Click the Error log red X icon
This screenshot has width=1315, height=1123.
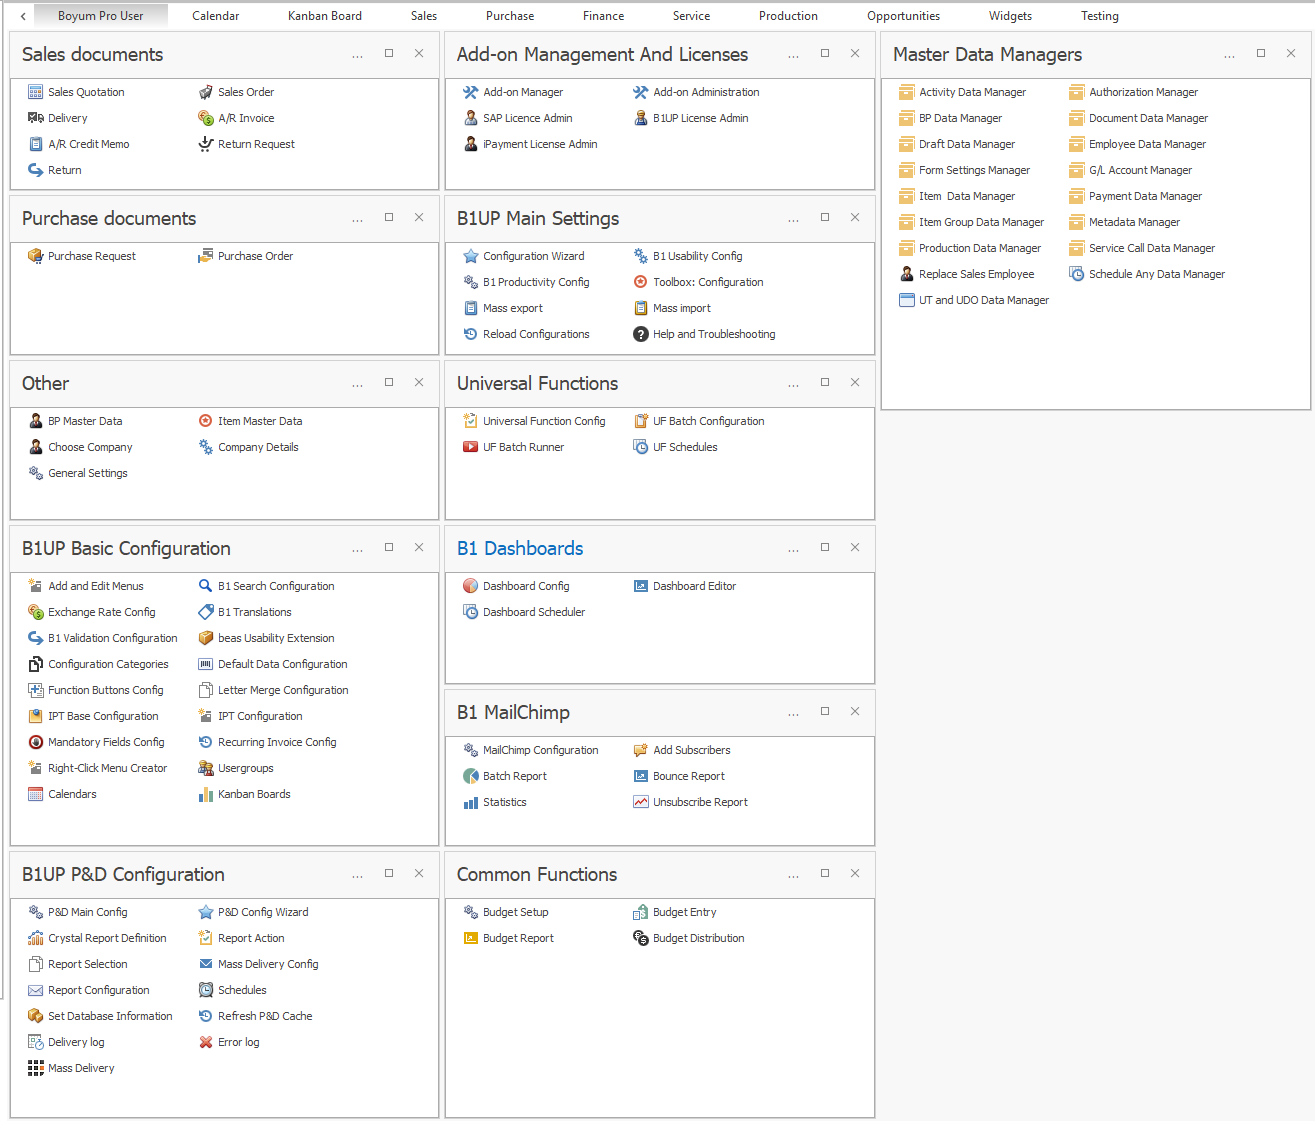click(x=206, y=1042)
